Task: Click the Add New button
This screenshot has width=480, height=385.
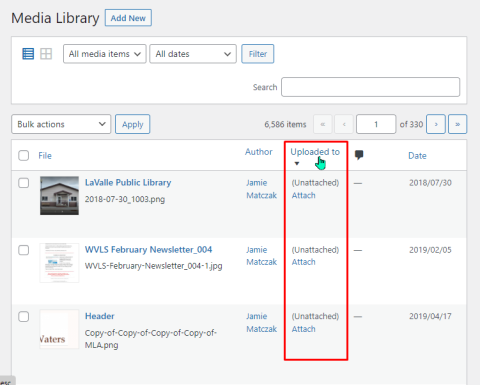Action: click(x=128, y=18)
